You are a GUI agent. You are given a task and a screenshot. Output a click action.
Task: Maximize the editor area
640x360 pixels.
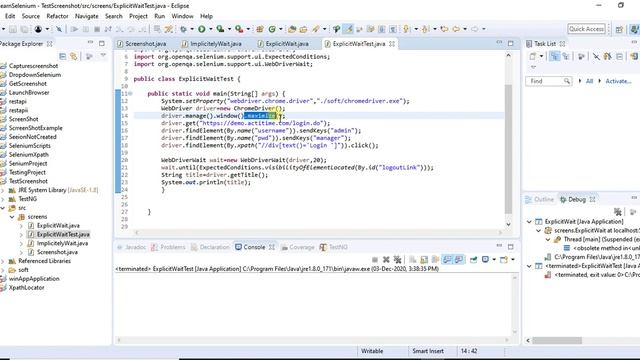click(511, 43)
